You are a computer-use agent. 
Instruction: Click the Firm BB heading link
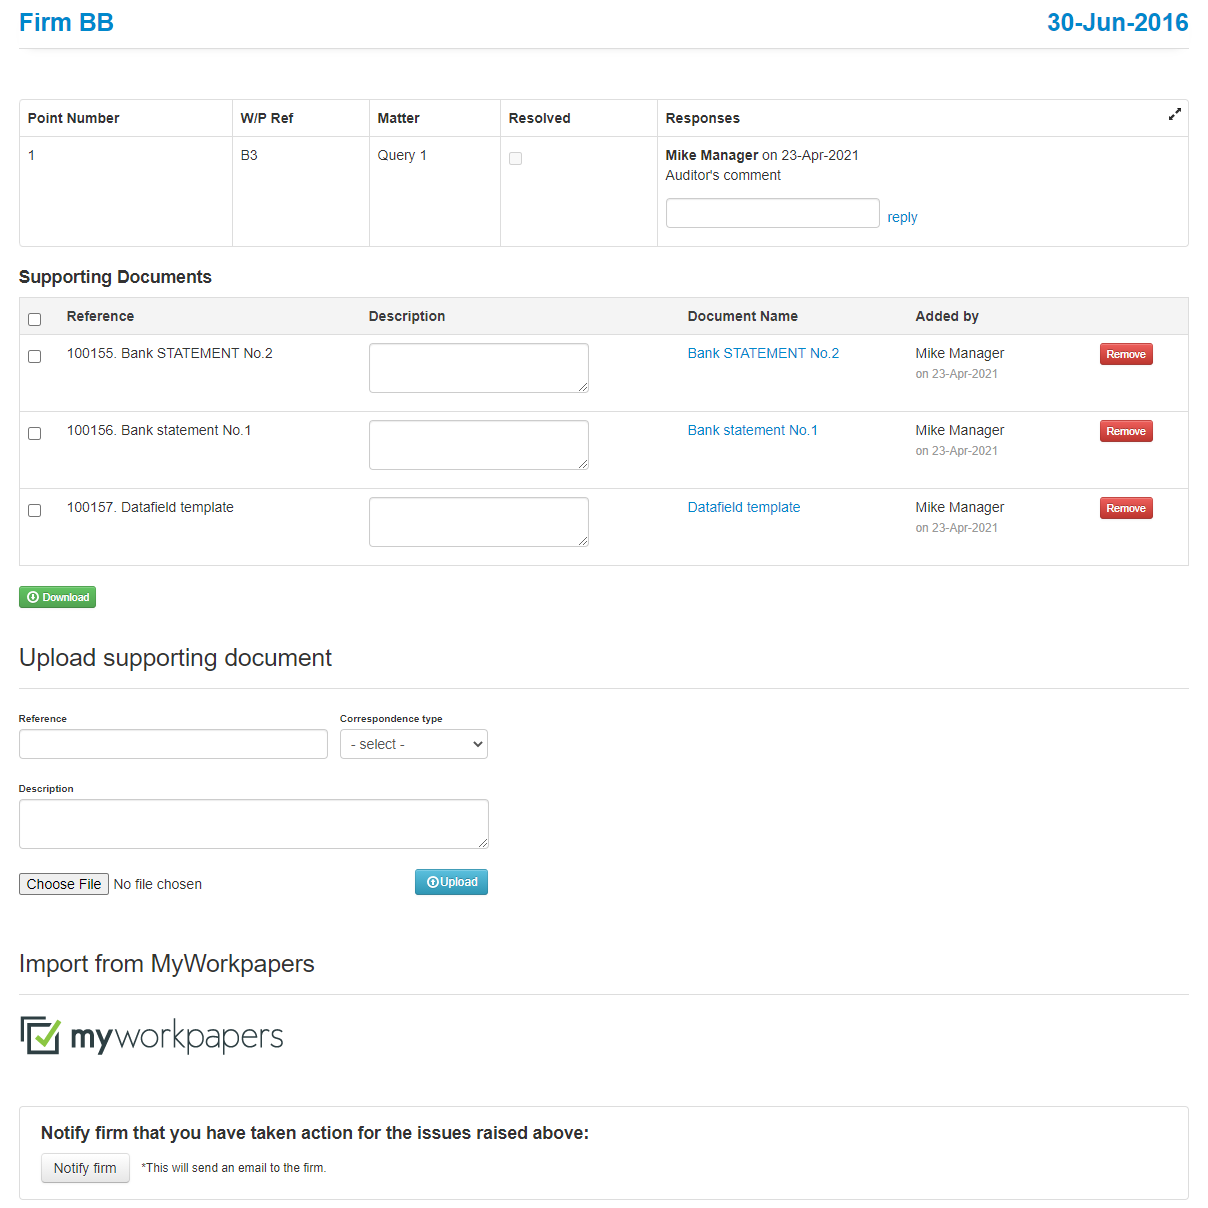point(66,22)
